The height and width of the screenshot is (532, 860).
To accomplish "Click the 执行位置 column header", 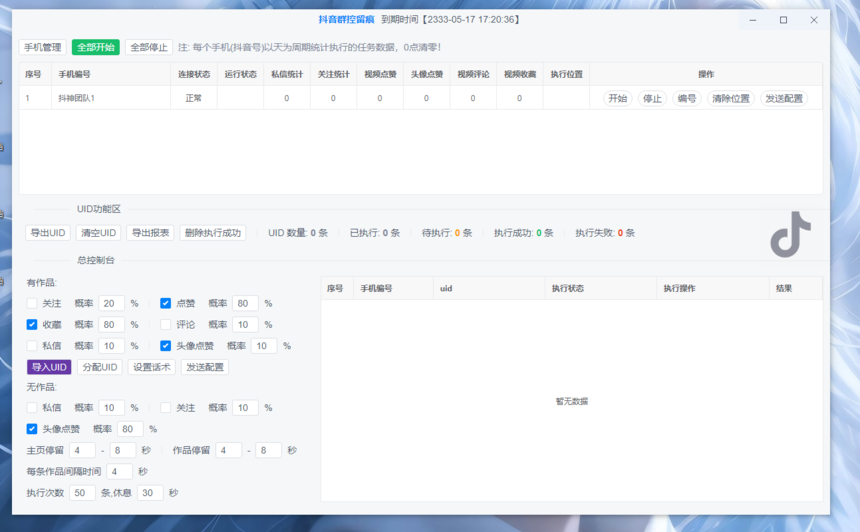I will click(x=567, y=74).
